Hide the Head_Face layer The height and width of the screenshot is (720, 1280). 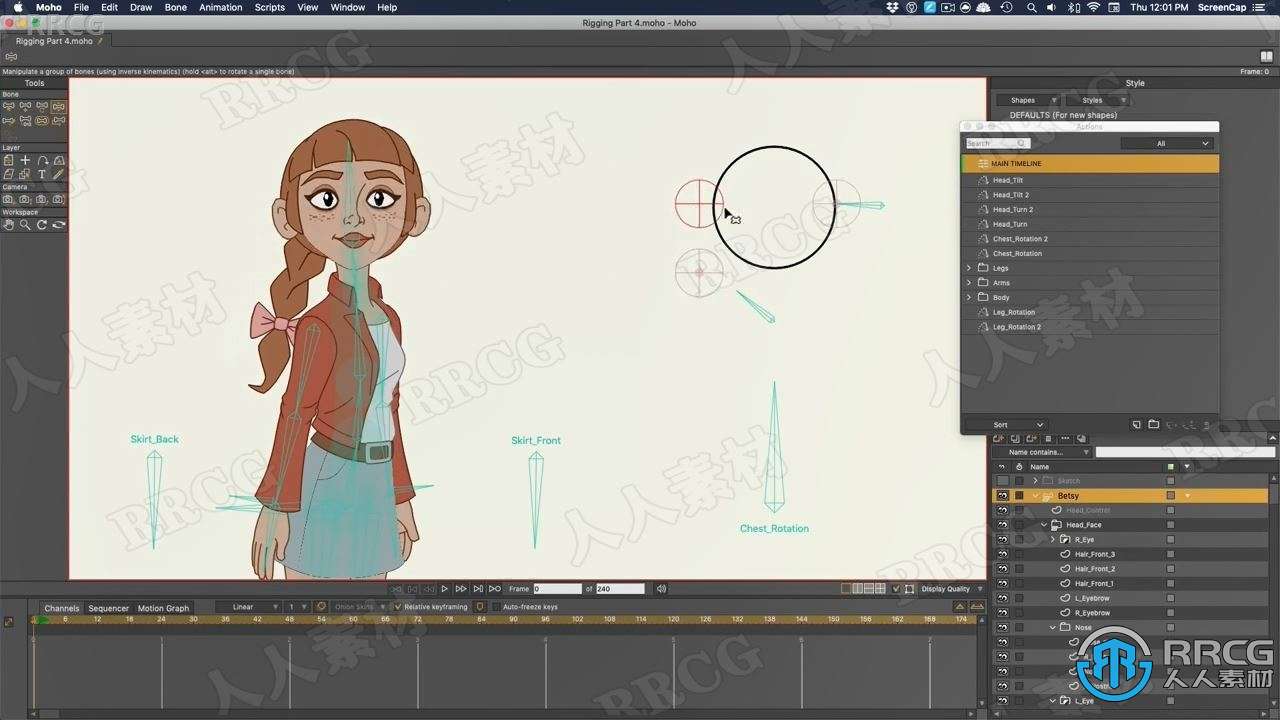coord(1002,525)
